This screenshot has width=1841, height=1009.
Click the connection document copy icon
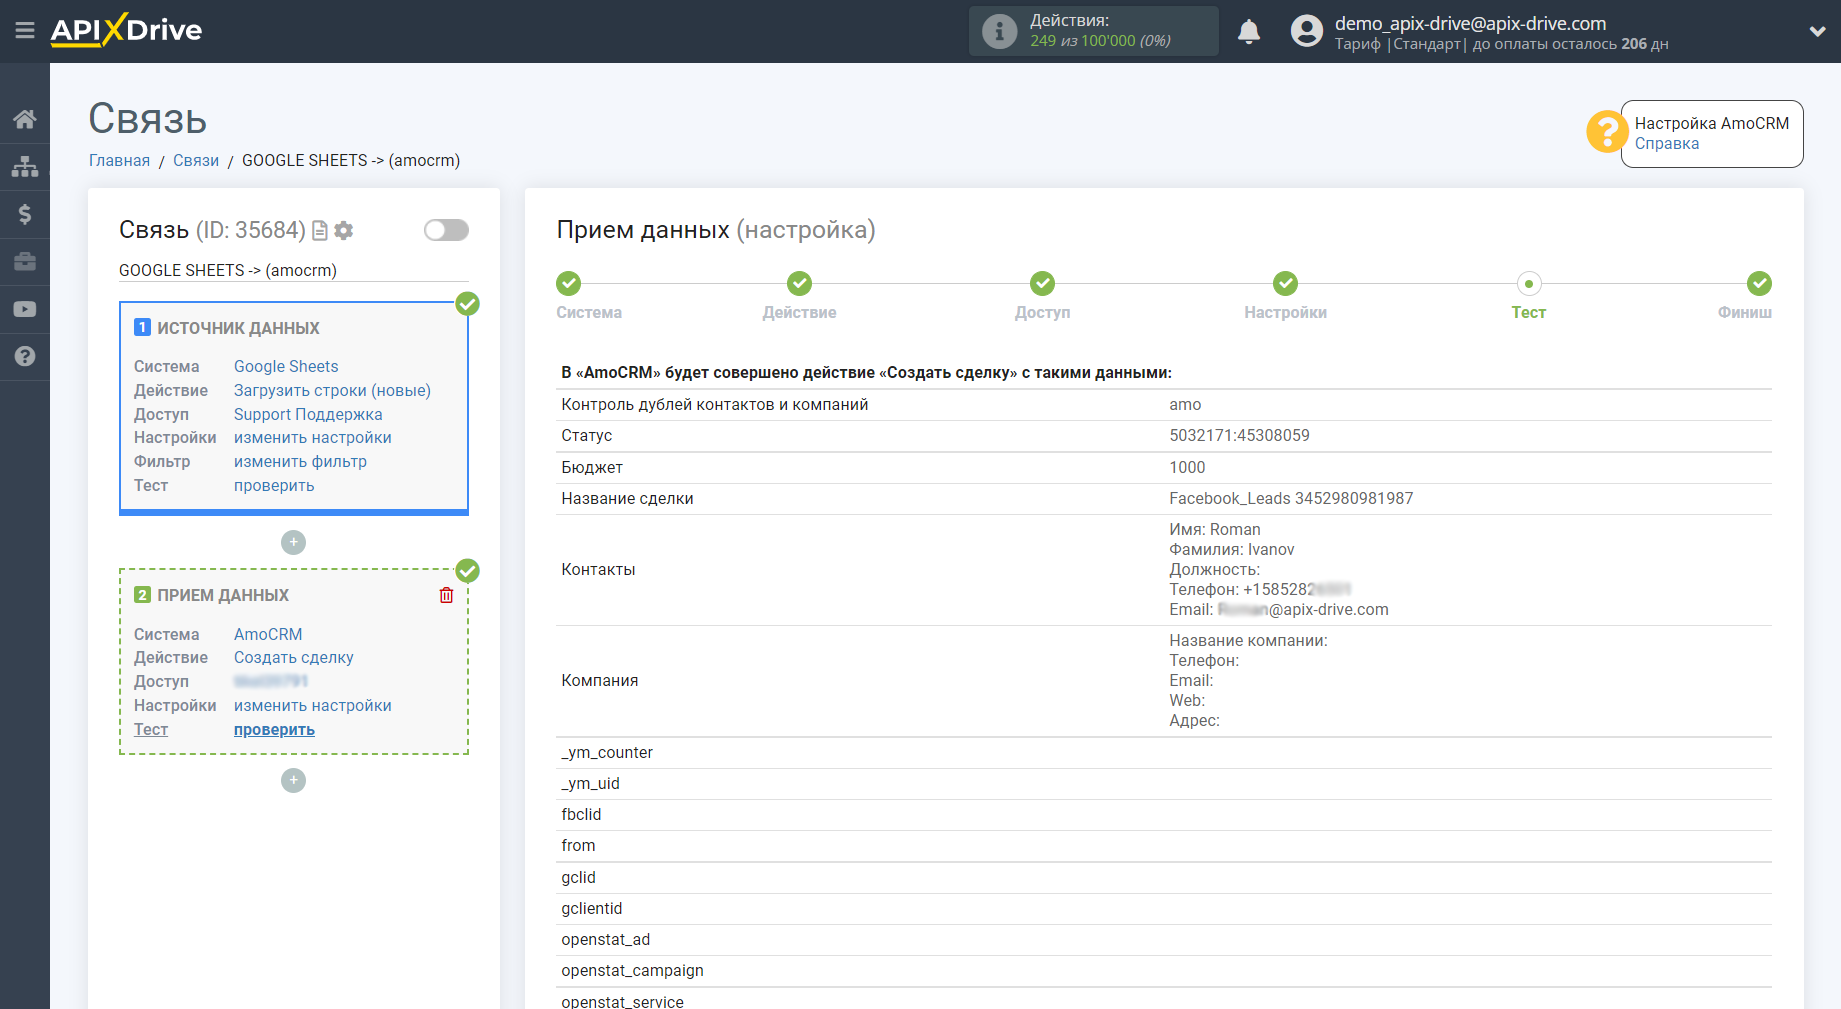pyautogui.click(x=320, y=231)
